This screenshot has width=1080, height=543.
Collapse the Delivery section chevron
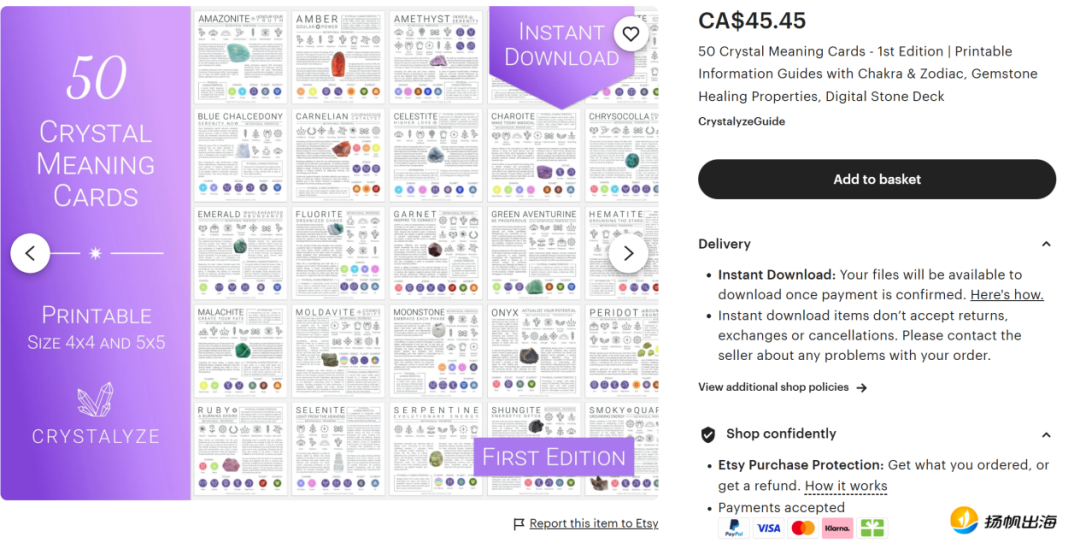tap(1046, 244)
